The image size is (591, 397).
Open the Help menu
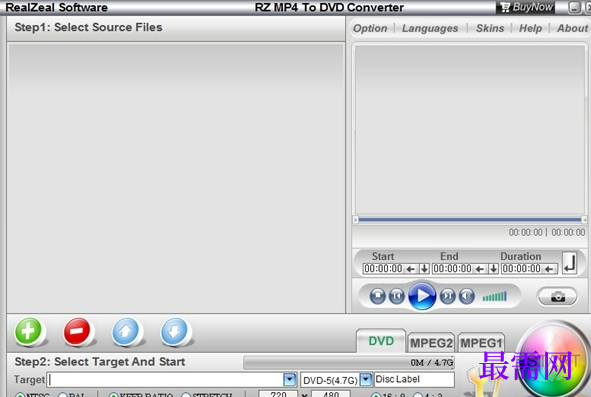point(531,28)
